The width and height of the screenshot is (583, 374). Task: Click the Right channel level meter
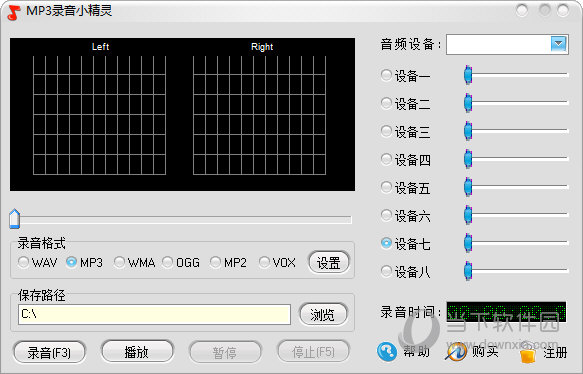tap(260, 115)
